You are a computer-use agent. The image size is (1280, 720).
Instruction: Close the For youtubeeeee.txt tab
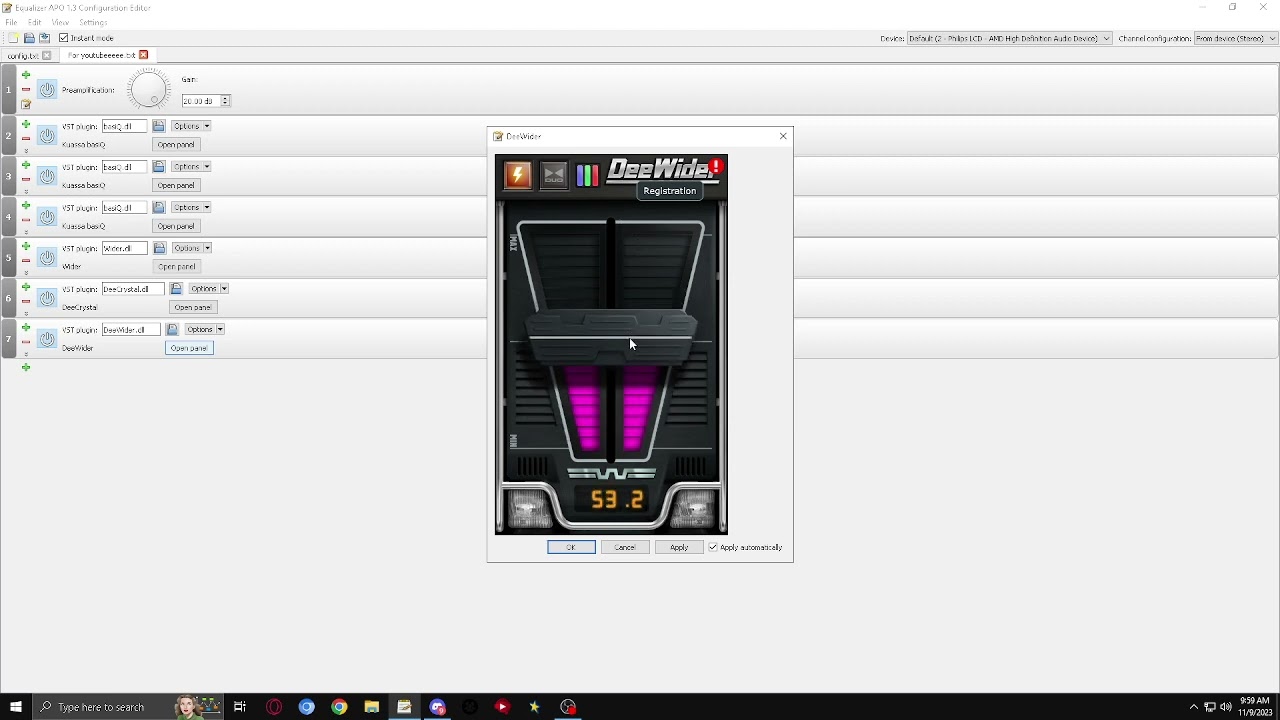point(143,55)
